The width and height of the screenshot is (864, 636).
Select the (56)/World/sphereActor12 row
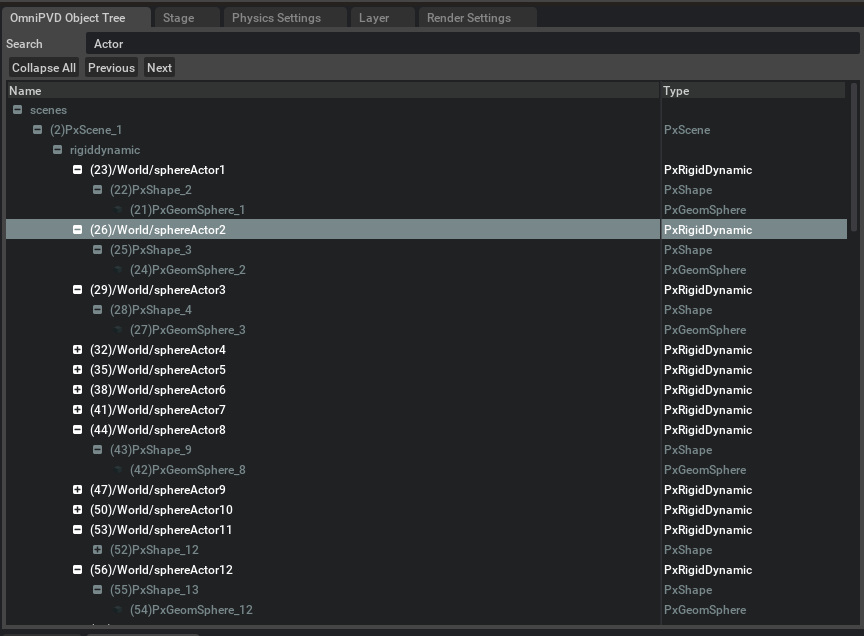(x=161, y=570)
